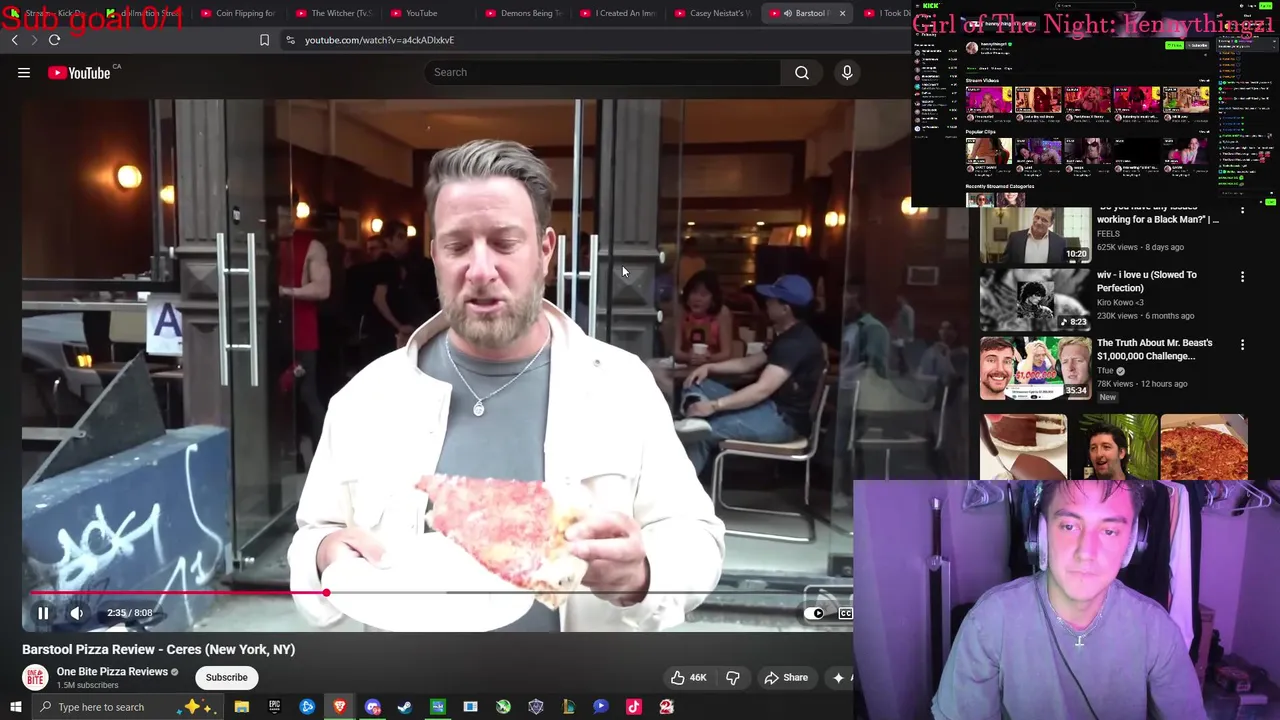The height and width of the screenshot is (720, 1280).
Task: Switch to The Witcher browser tab
Action: click(333, 13)
